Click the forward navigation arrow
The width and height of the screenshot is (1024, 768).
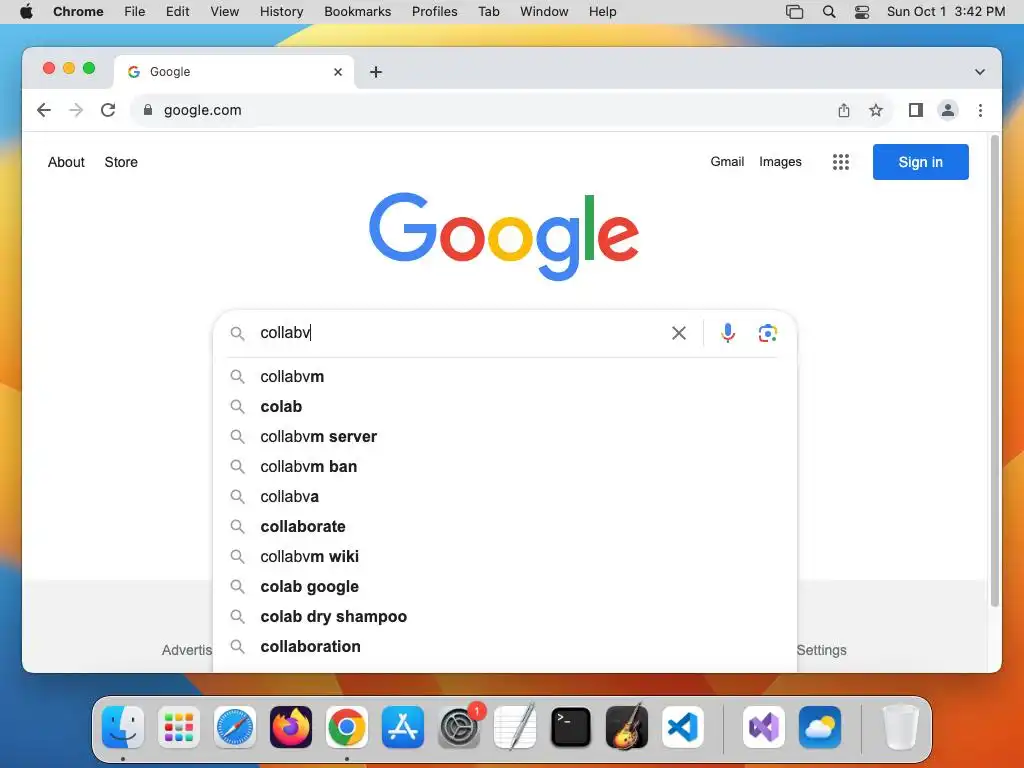click(x=76, y=110)
